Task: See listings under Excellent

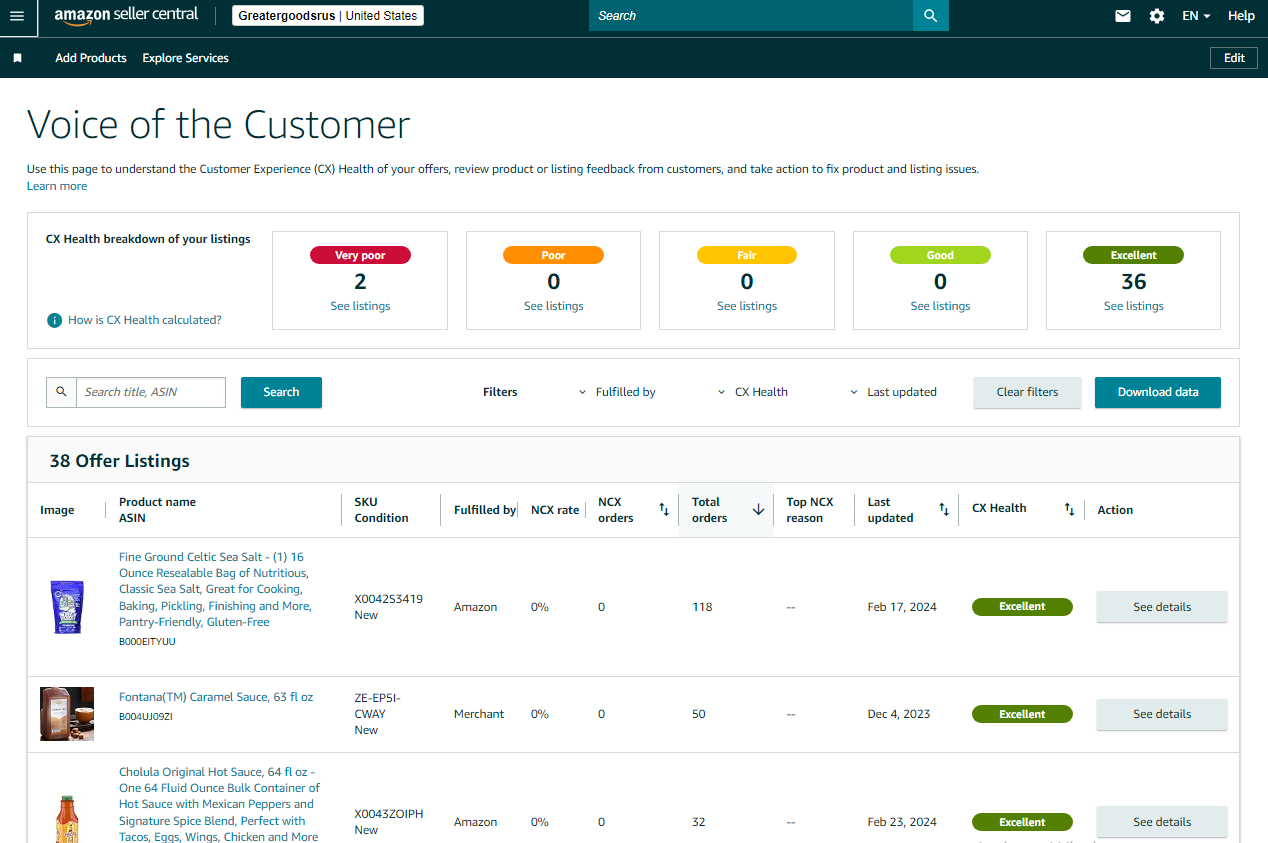Action: (x=1133, y=306)
